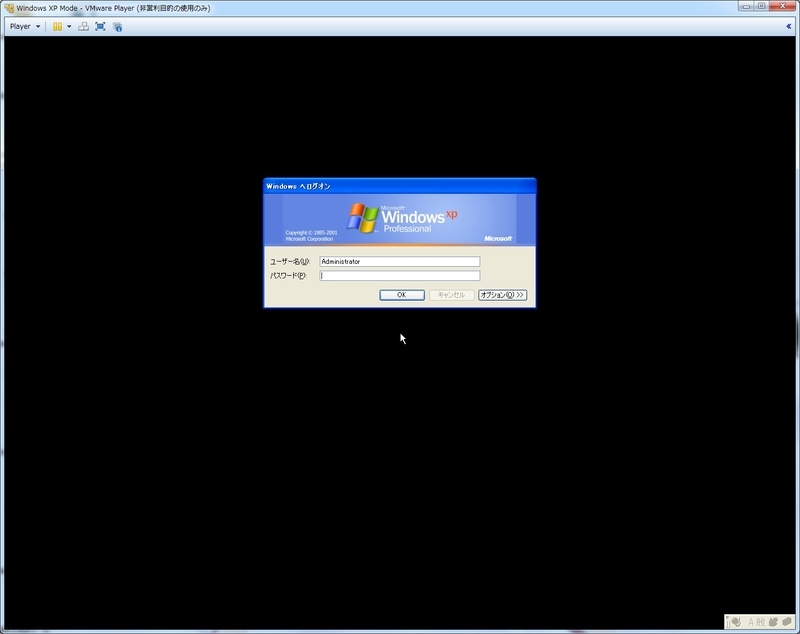Image resolution: width=800 pixels, height=634 pixels.
Task: Pause the virtual machine with the yellow pause icon
Action: pos(58,27)
